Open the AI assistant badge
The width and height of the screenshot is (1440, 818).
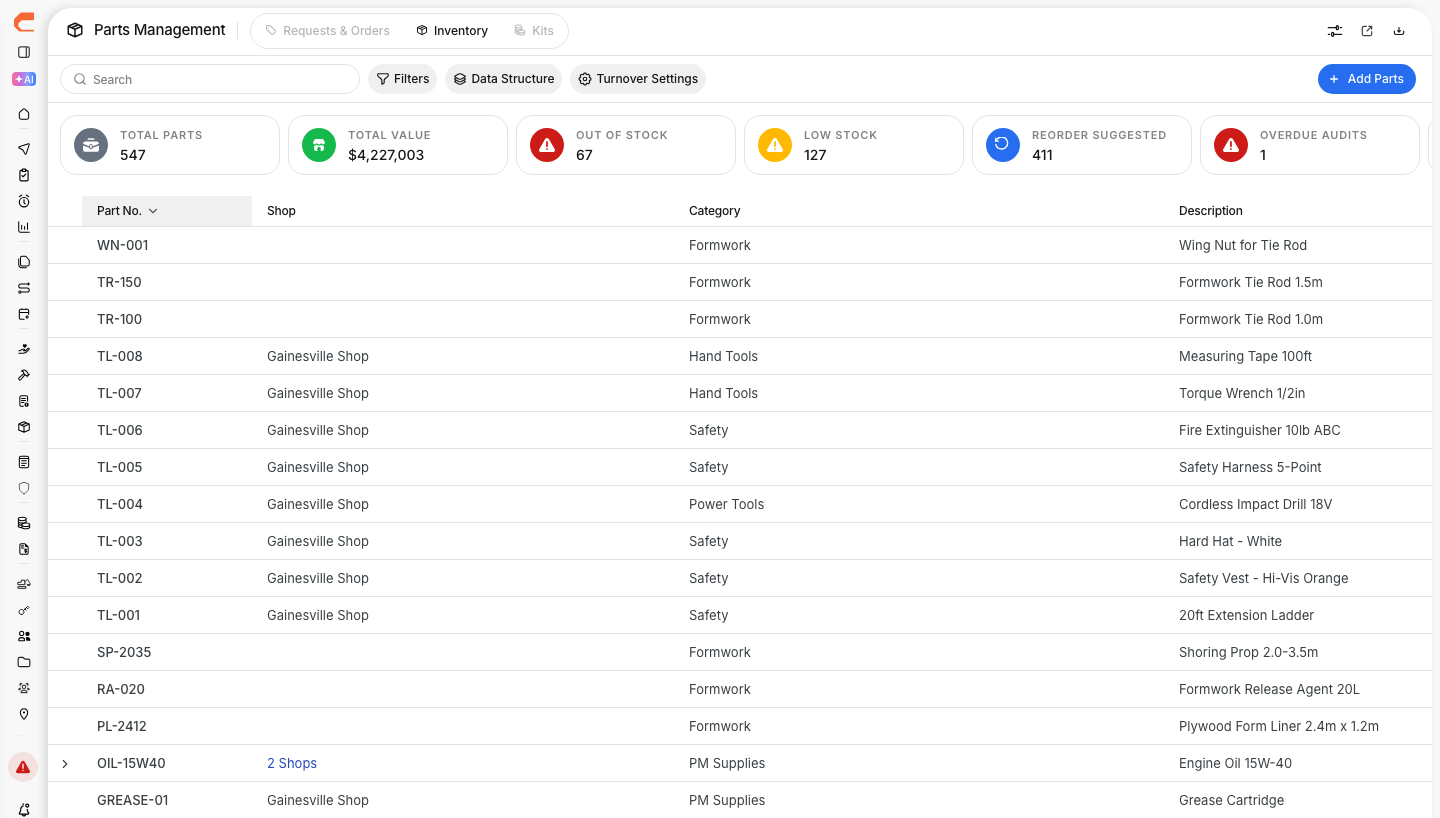tap(24, 79)
